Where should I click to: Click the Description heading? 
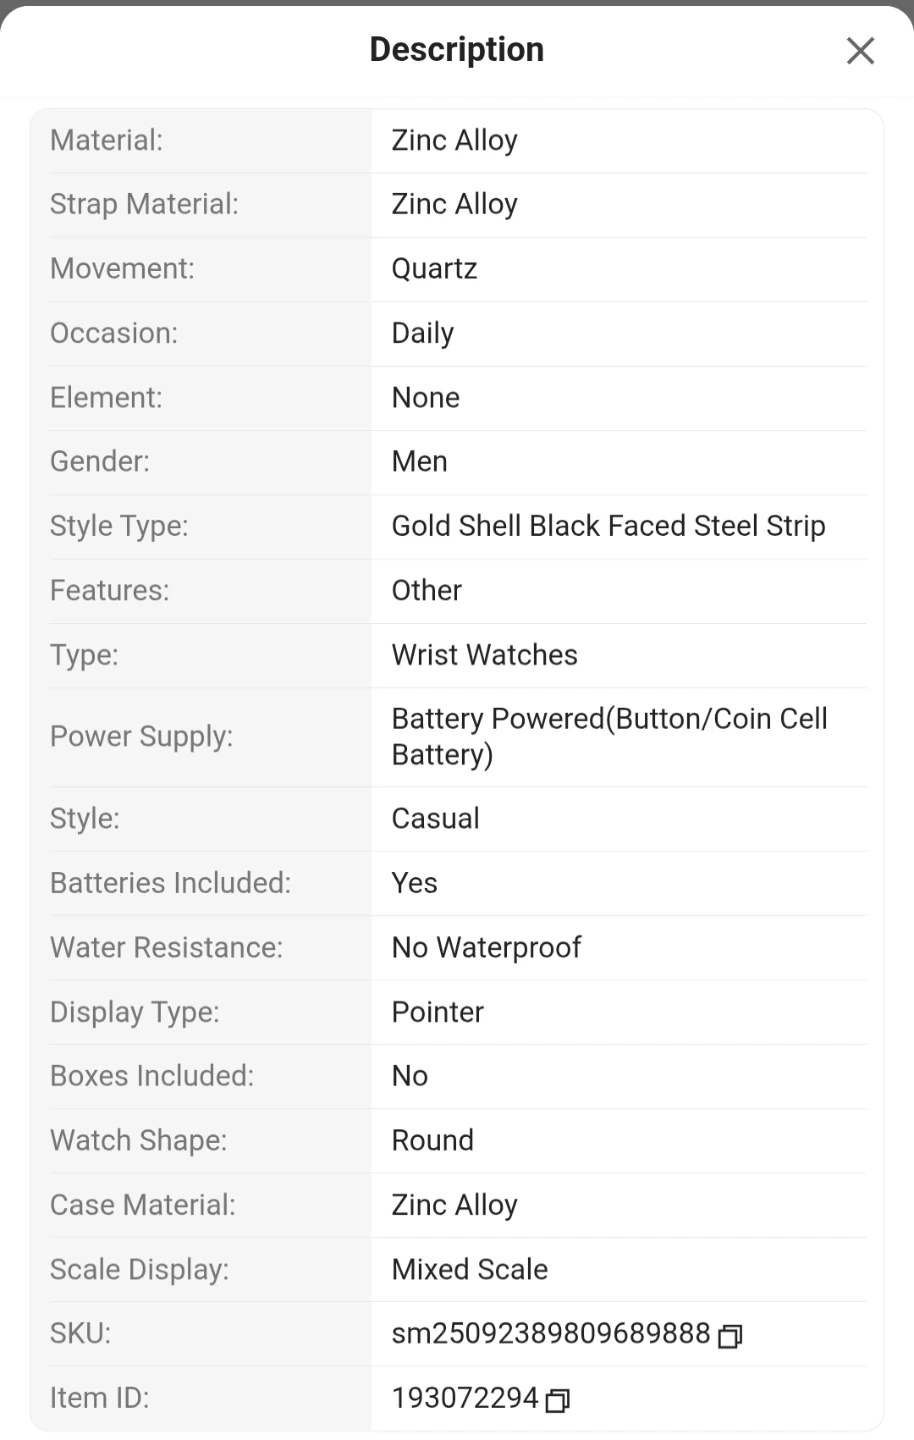pyautogui.click(x=457, y=49)
